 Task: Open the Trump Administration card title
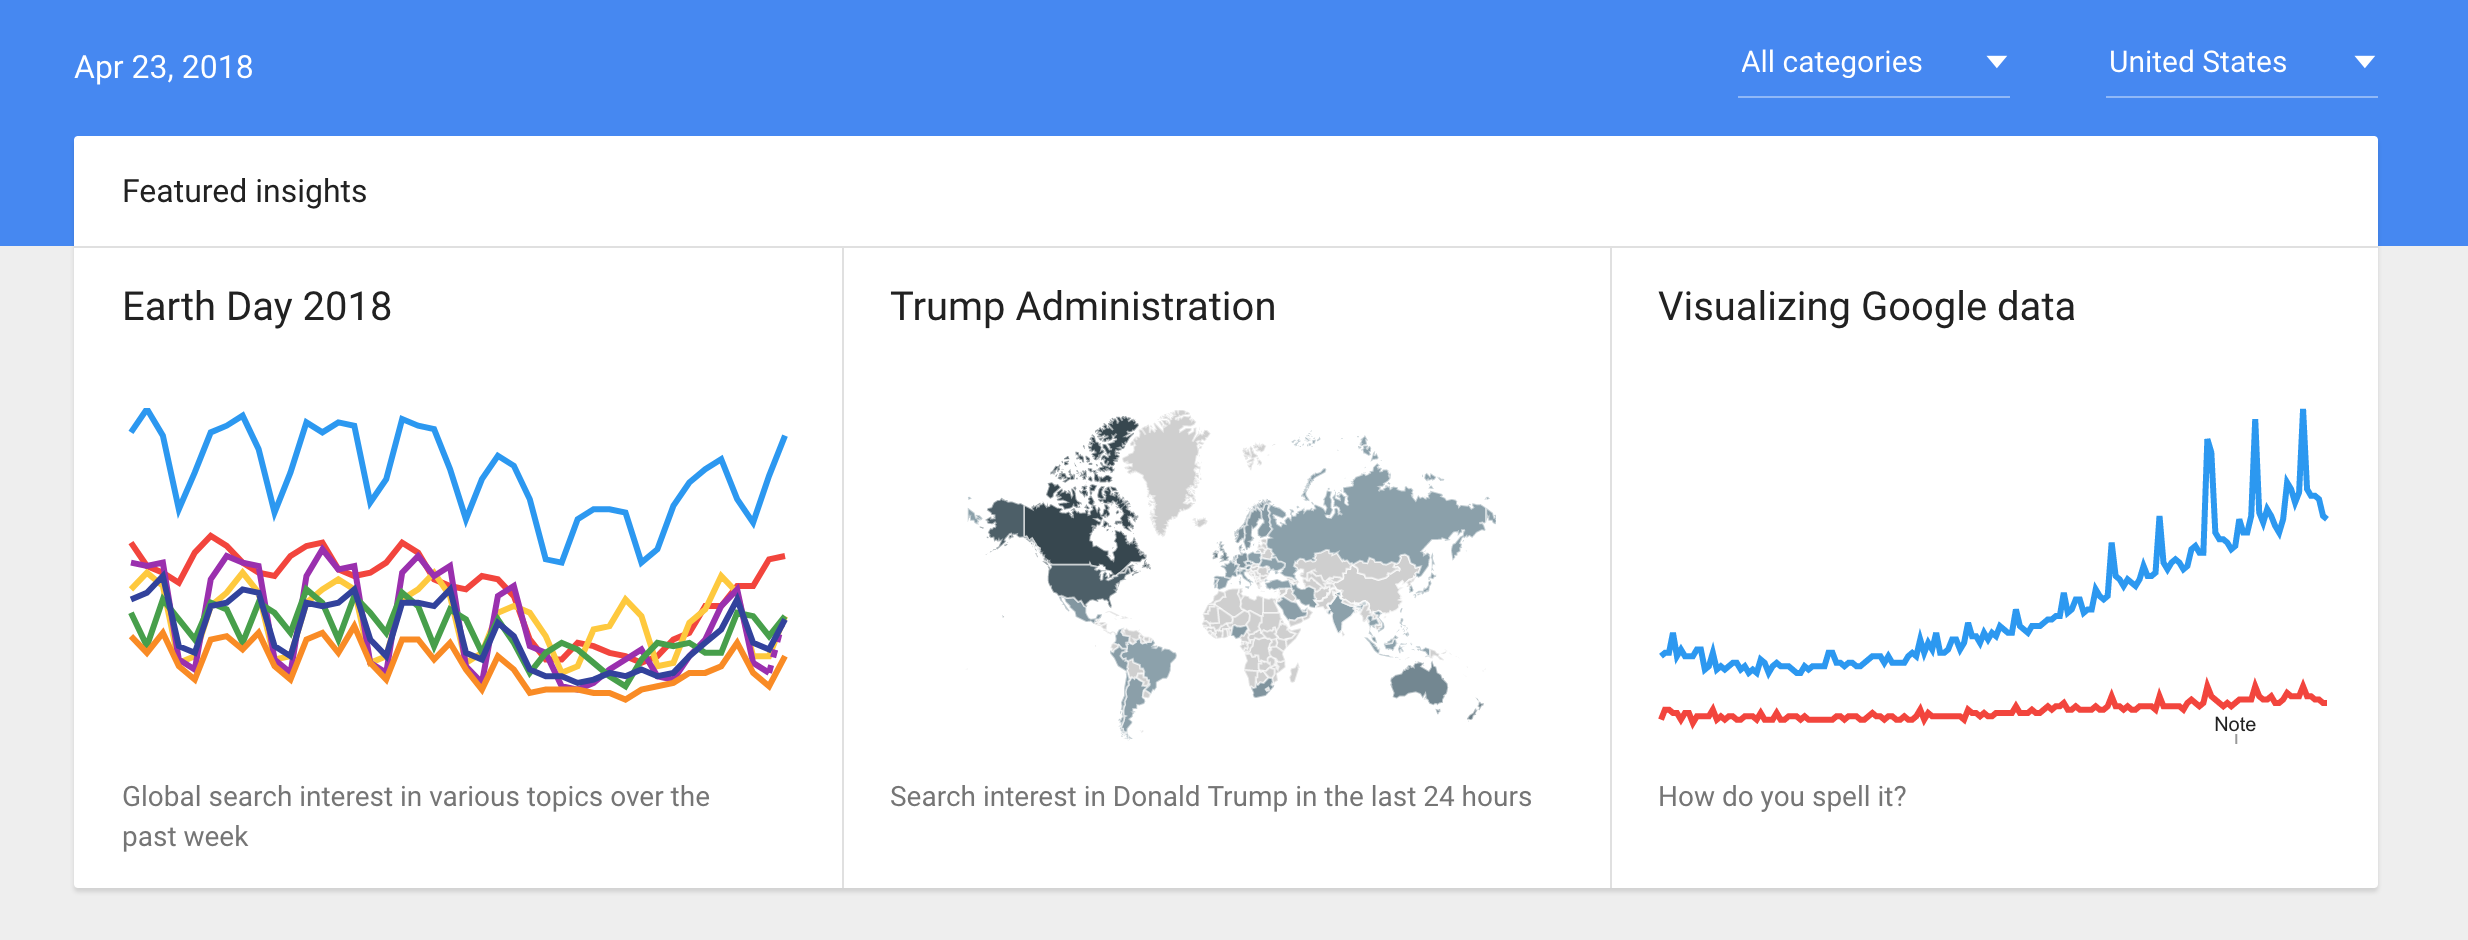[1083, 307]
